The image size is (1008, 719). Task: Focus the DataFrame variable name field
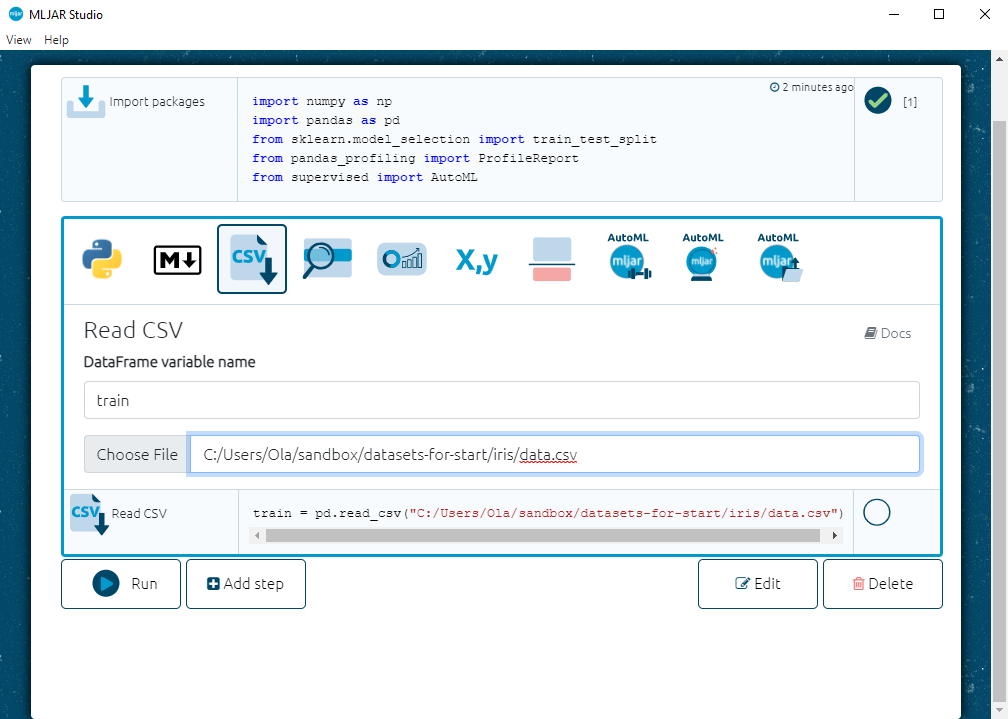pos(501,400)
